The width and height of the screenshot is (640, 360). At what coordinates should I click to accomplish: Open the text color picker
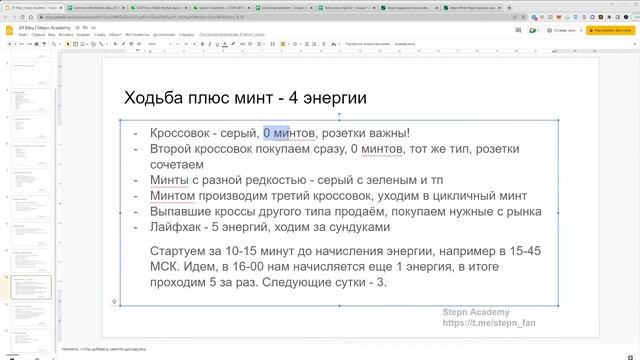225,44
